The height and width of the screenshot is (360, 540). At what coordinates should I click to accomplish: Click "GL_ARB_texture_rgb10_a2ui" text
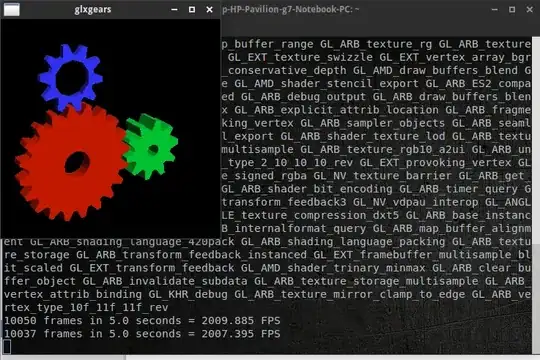click(x=382, y=150)
